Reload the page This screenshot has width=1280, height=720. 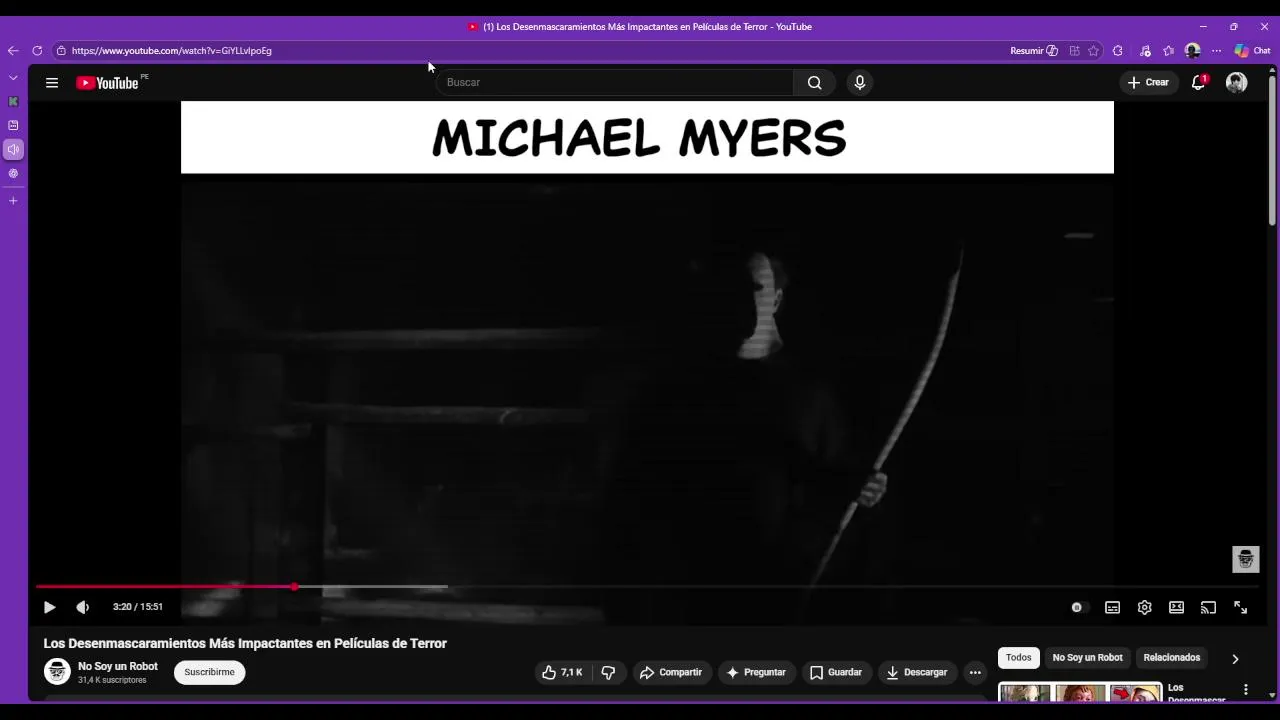click(x=37, y=51)
